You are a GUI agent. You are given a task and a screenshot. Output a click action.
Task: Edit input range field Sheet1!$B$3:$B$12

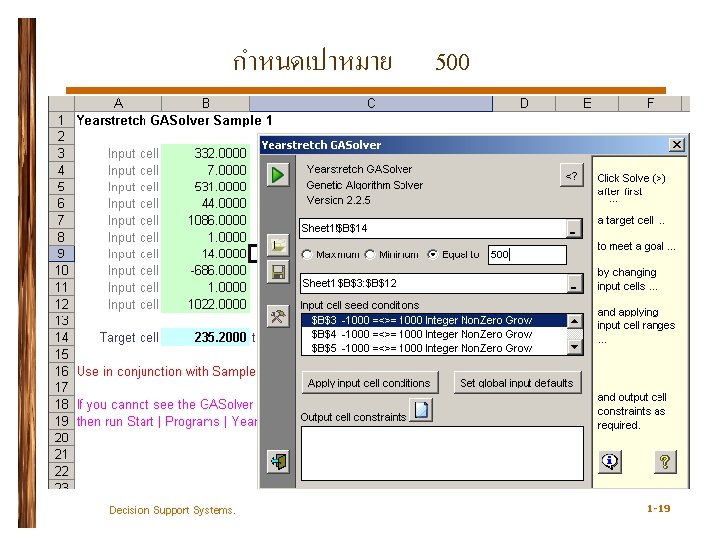pos(433,283)
